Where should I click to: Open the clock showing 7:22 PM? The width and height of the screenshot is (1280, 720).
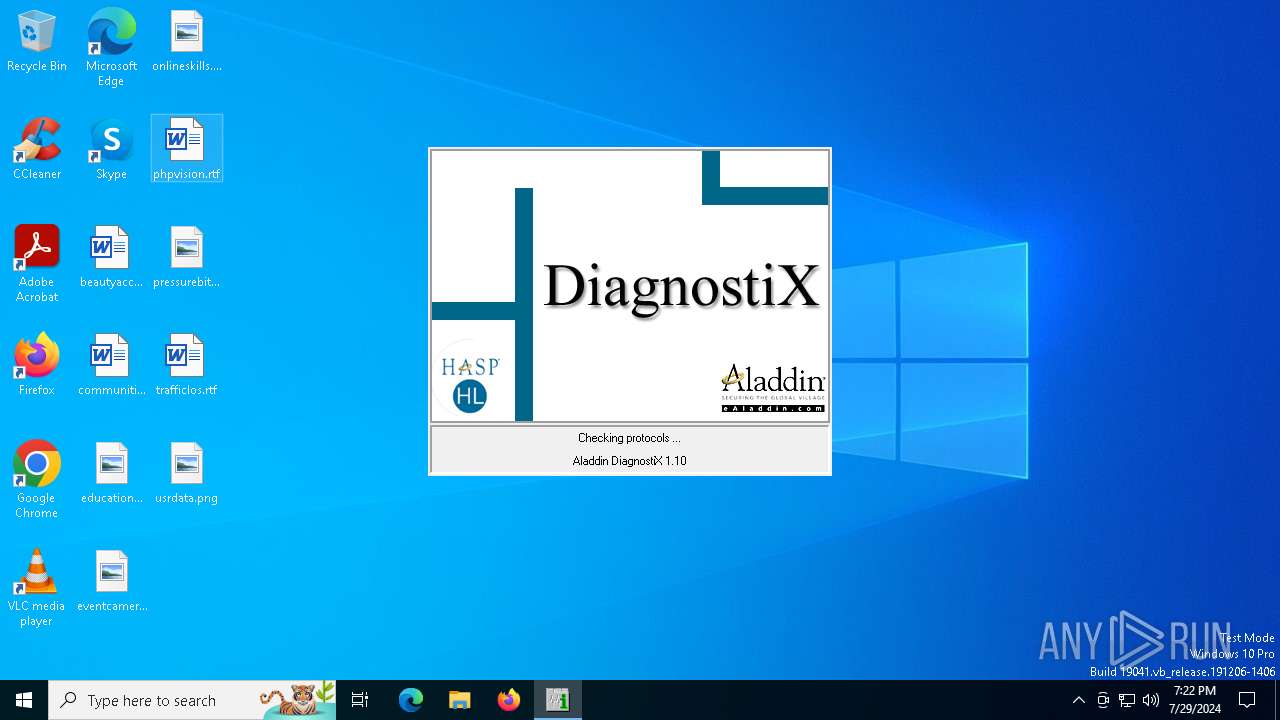click(x=1195, y=700)
